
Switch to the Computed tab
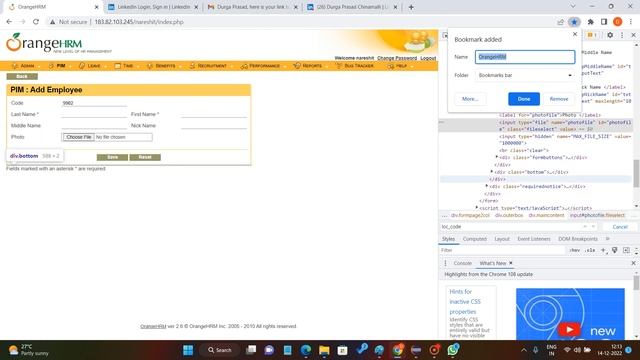coord(475,239)
